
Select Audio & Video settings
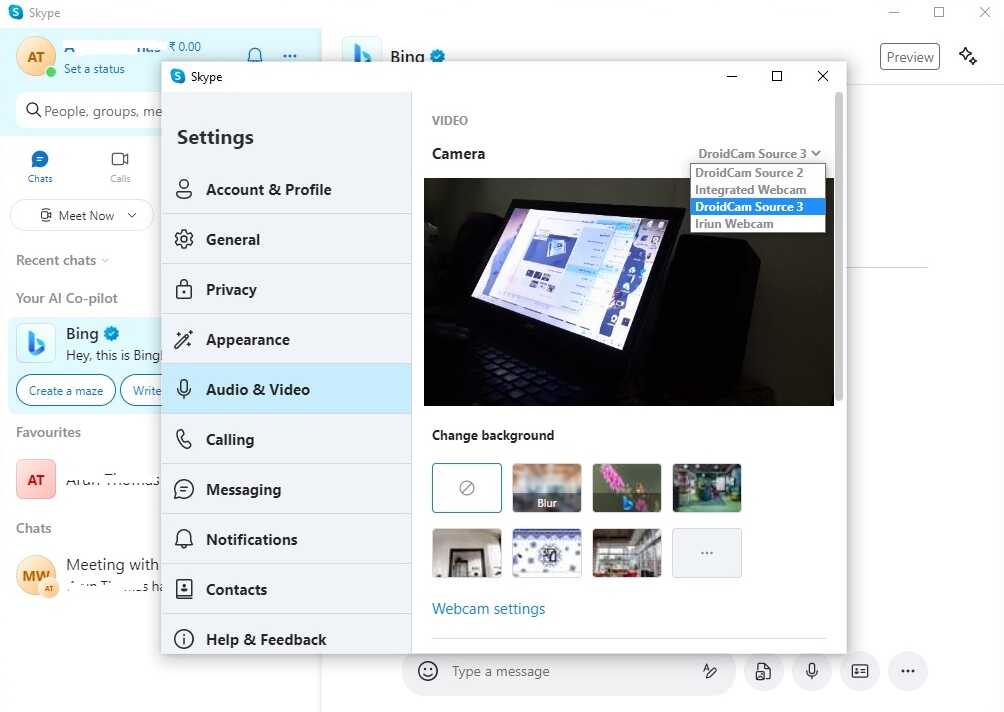click(x=286, y=389)
